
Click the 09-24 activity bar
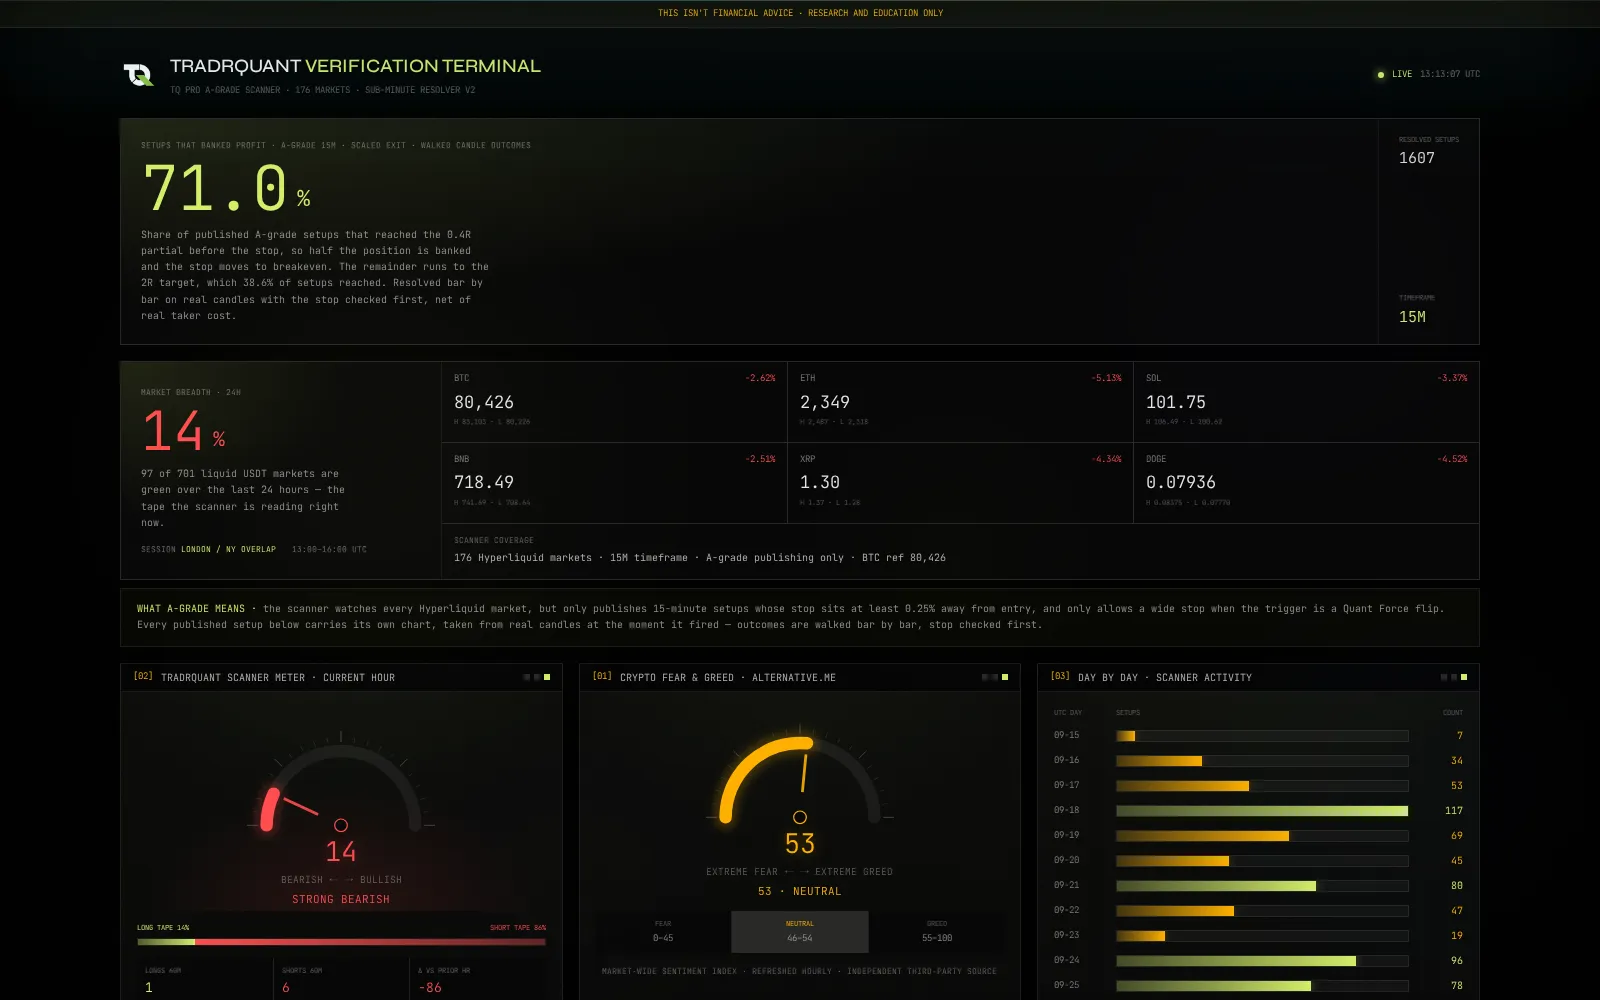1262,960
